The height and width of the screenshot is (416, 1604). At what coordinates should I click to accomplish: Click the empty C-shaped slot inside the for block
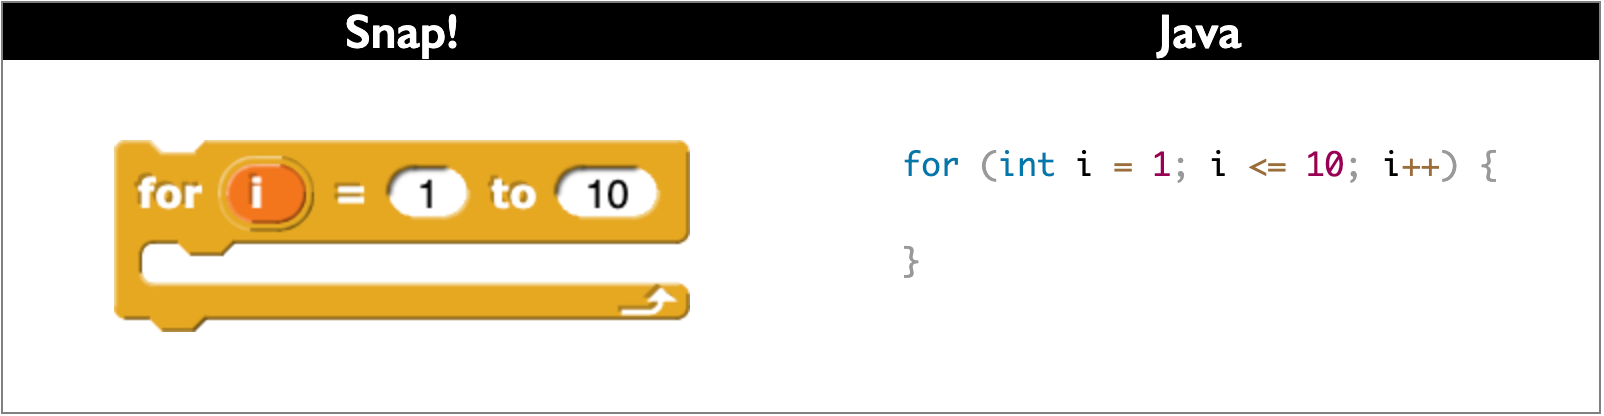pyautogui.click(x=400, y=264)
